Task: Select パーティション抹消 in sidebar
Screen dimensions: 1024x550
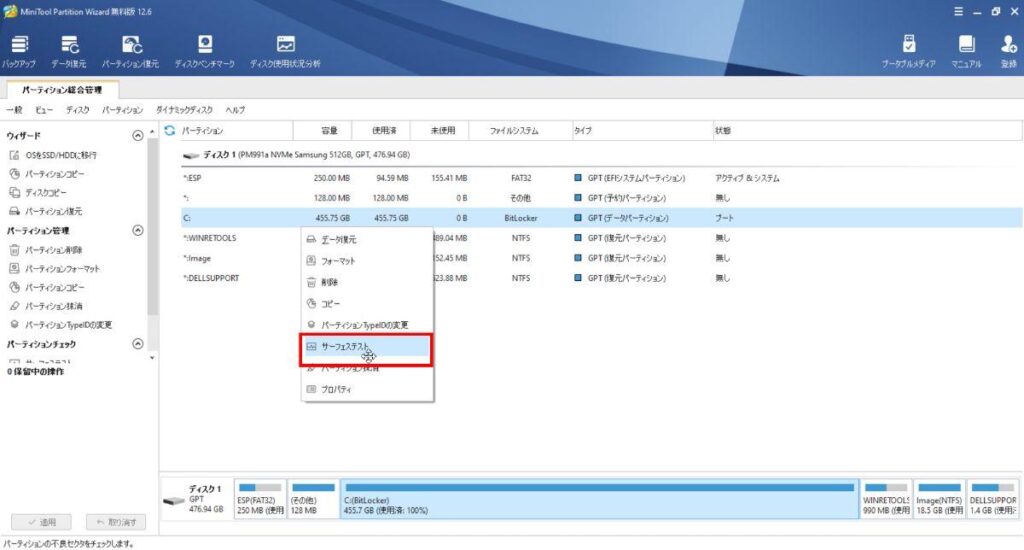Action: pyautogui.click(x=46, y=306)
